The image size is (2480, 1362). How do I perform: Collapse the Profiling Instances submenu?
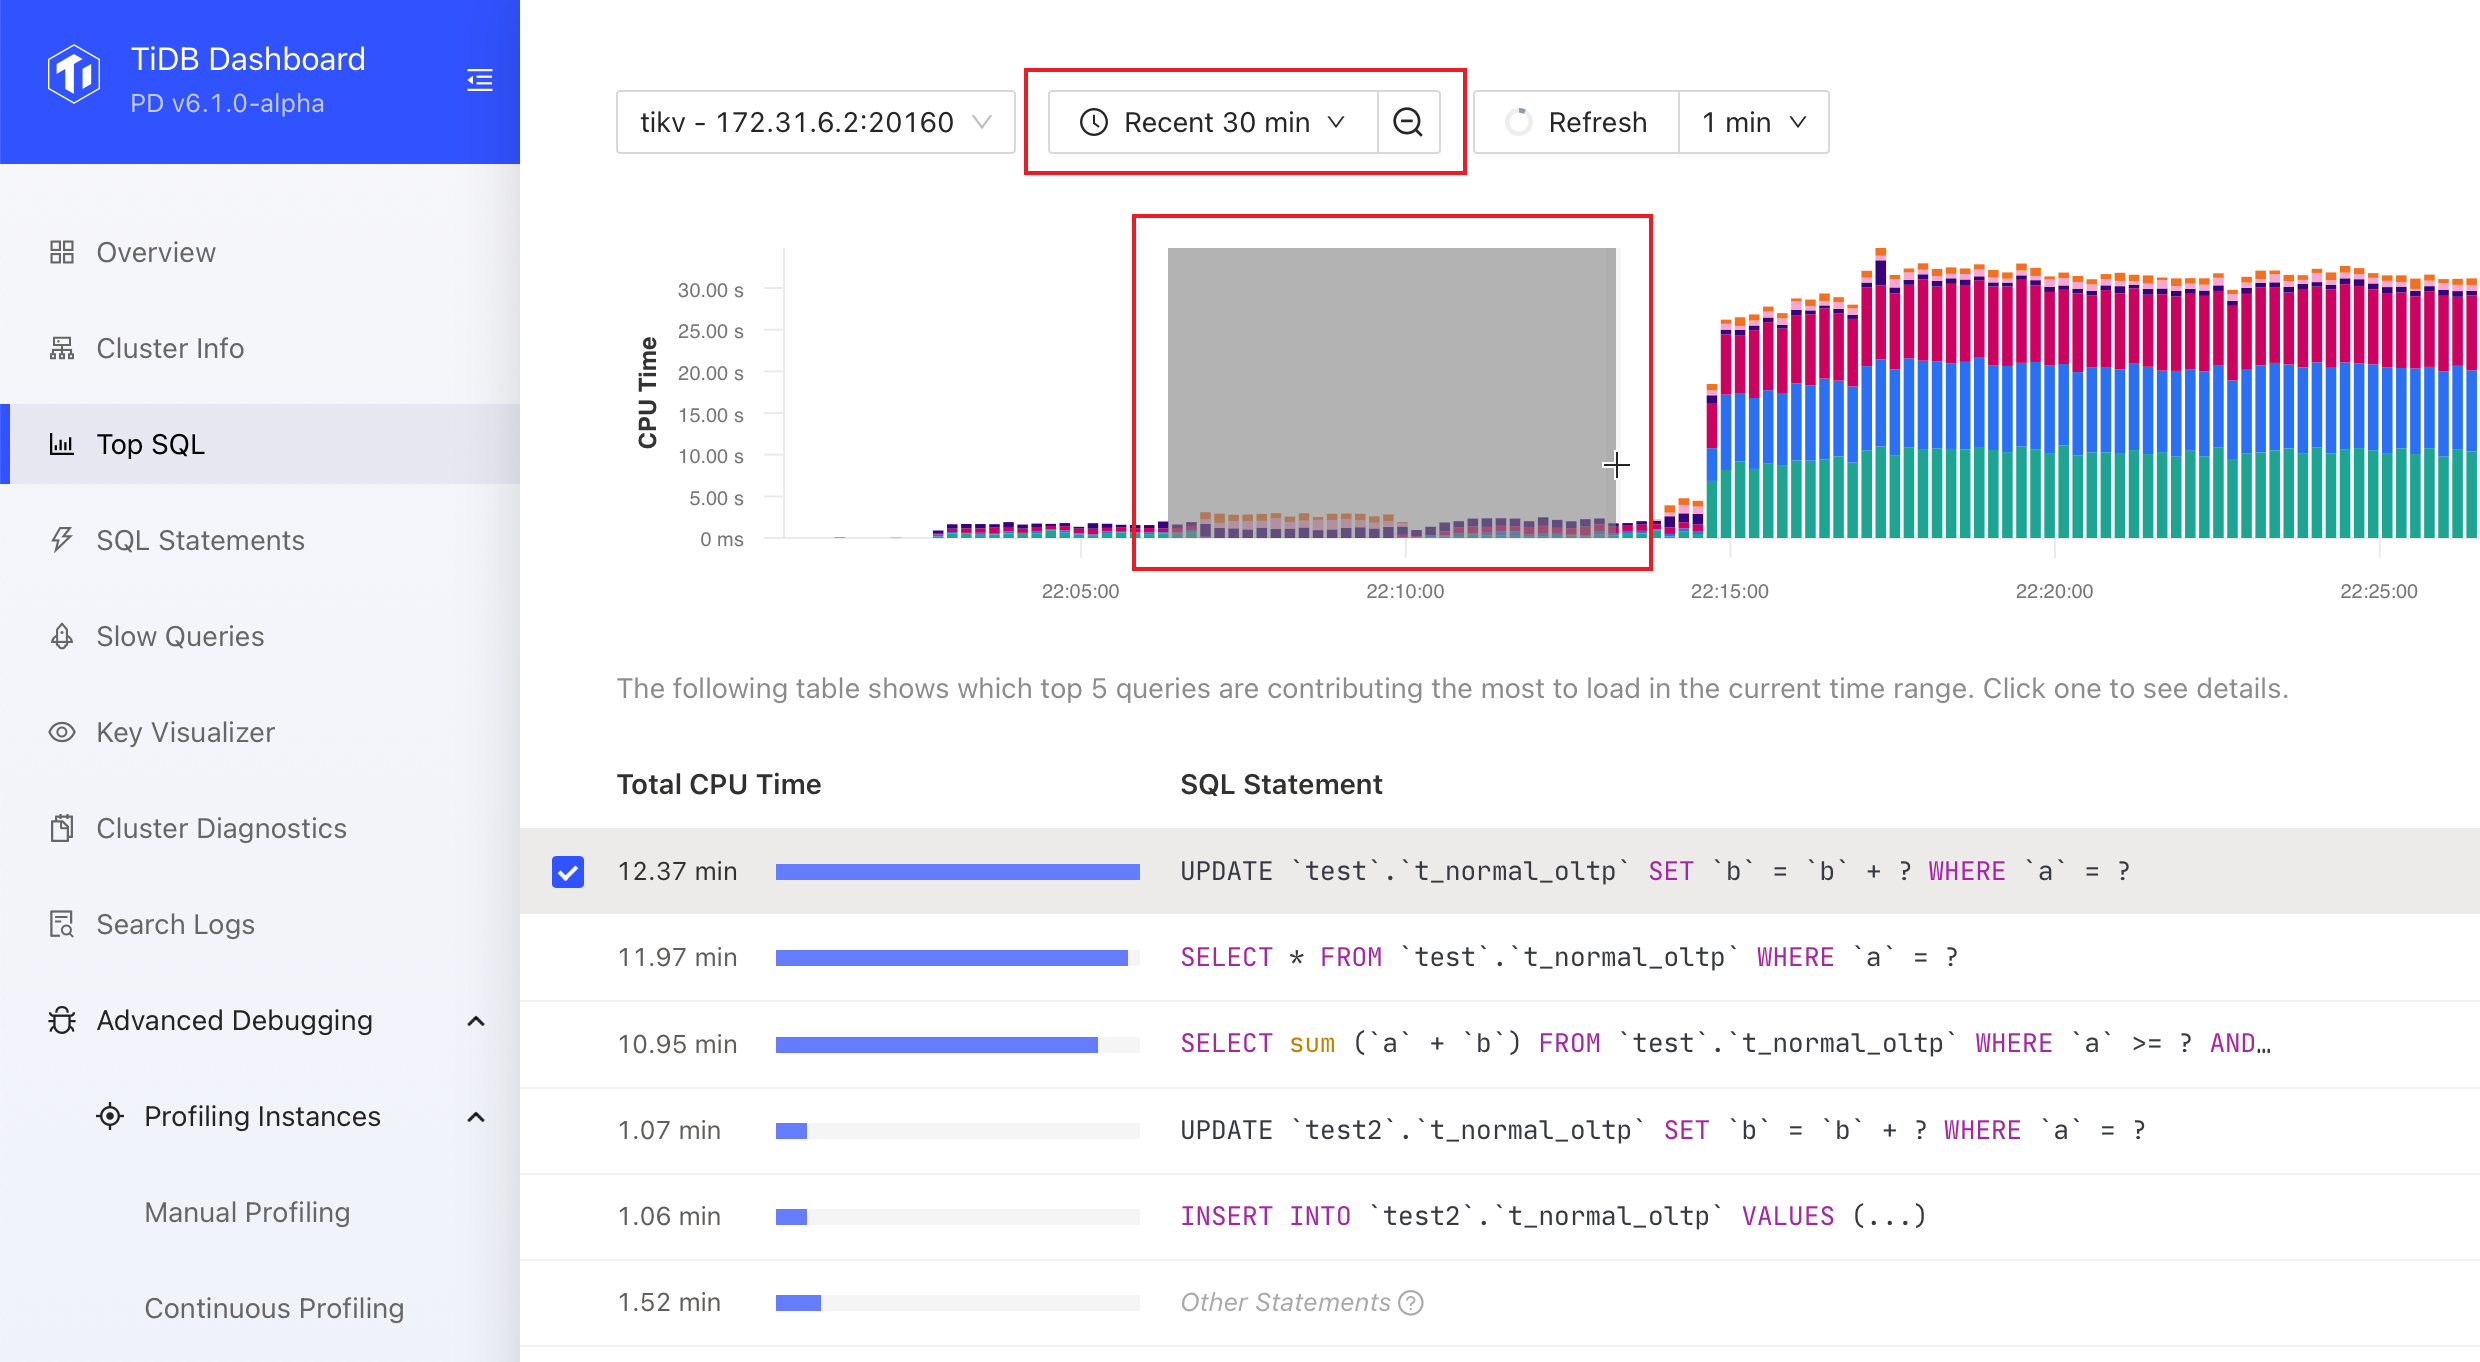[x=476, y=1117]
